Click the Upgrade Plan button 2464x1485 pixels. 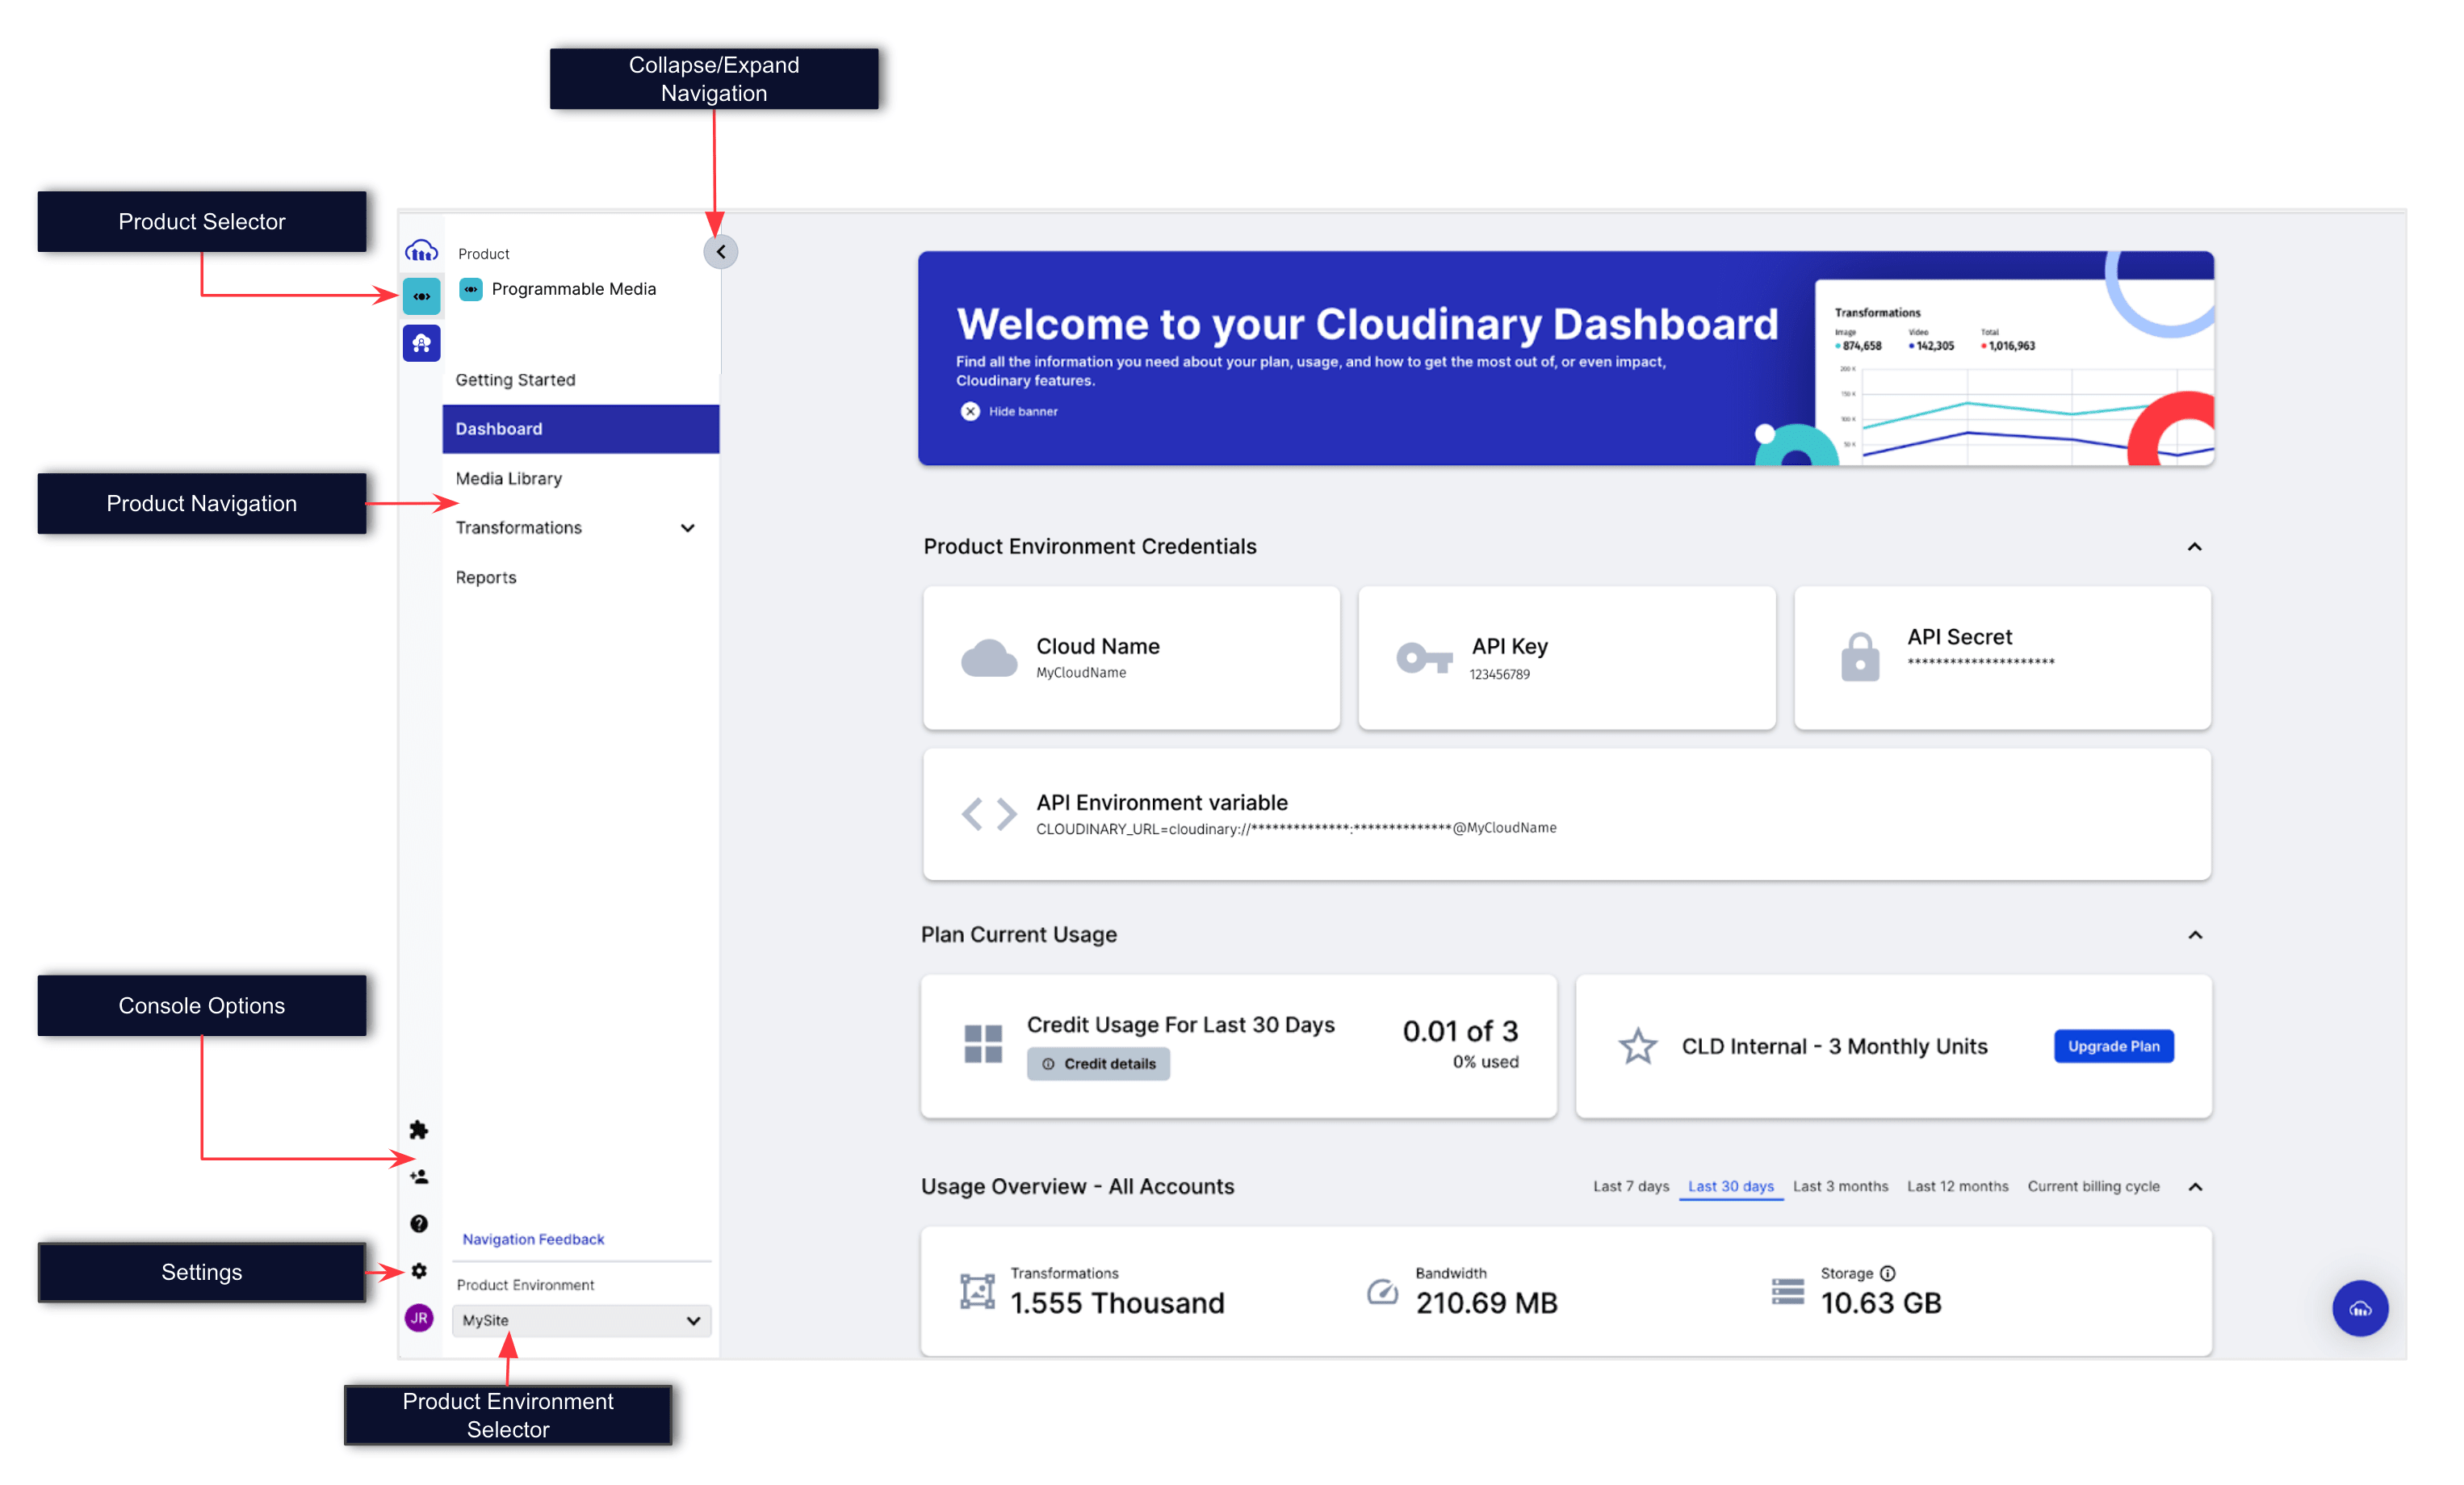[2112, 1045]
